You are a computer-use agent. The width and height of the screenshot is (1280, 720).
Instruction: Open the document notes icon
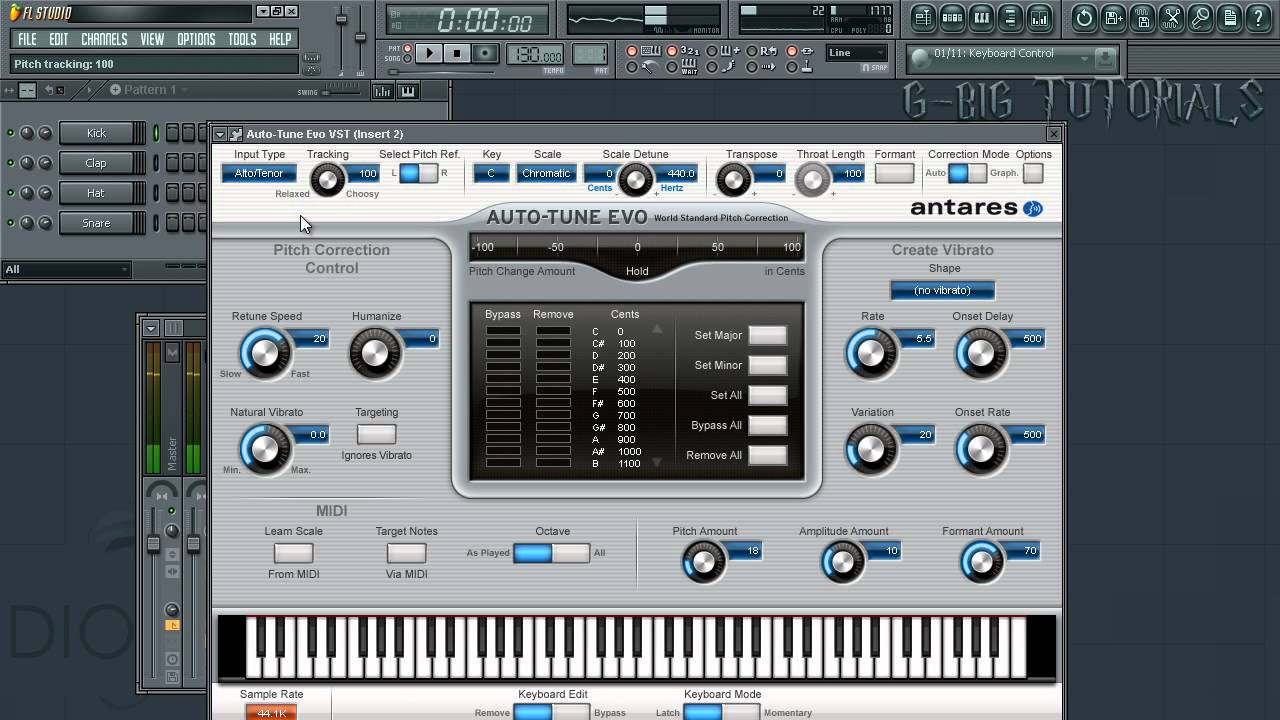point(1229,18)
